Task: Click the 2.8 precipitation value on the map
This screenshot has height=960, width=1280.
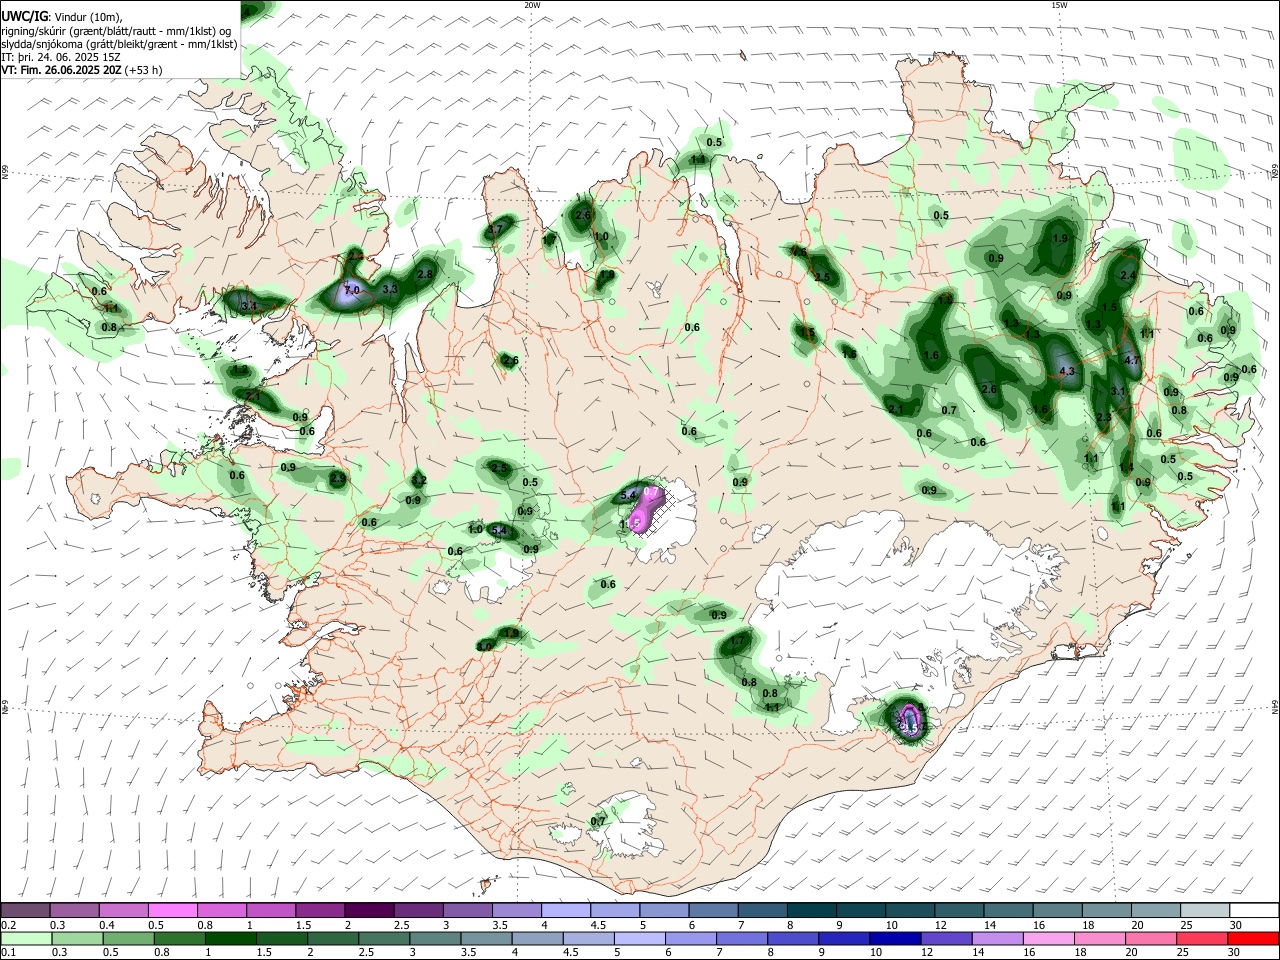Action: click(x=425, y=274)
